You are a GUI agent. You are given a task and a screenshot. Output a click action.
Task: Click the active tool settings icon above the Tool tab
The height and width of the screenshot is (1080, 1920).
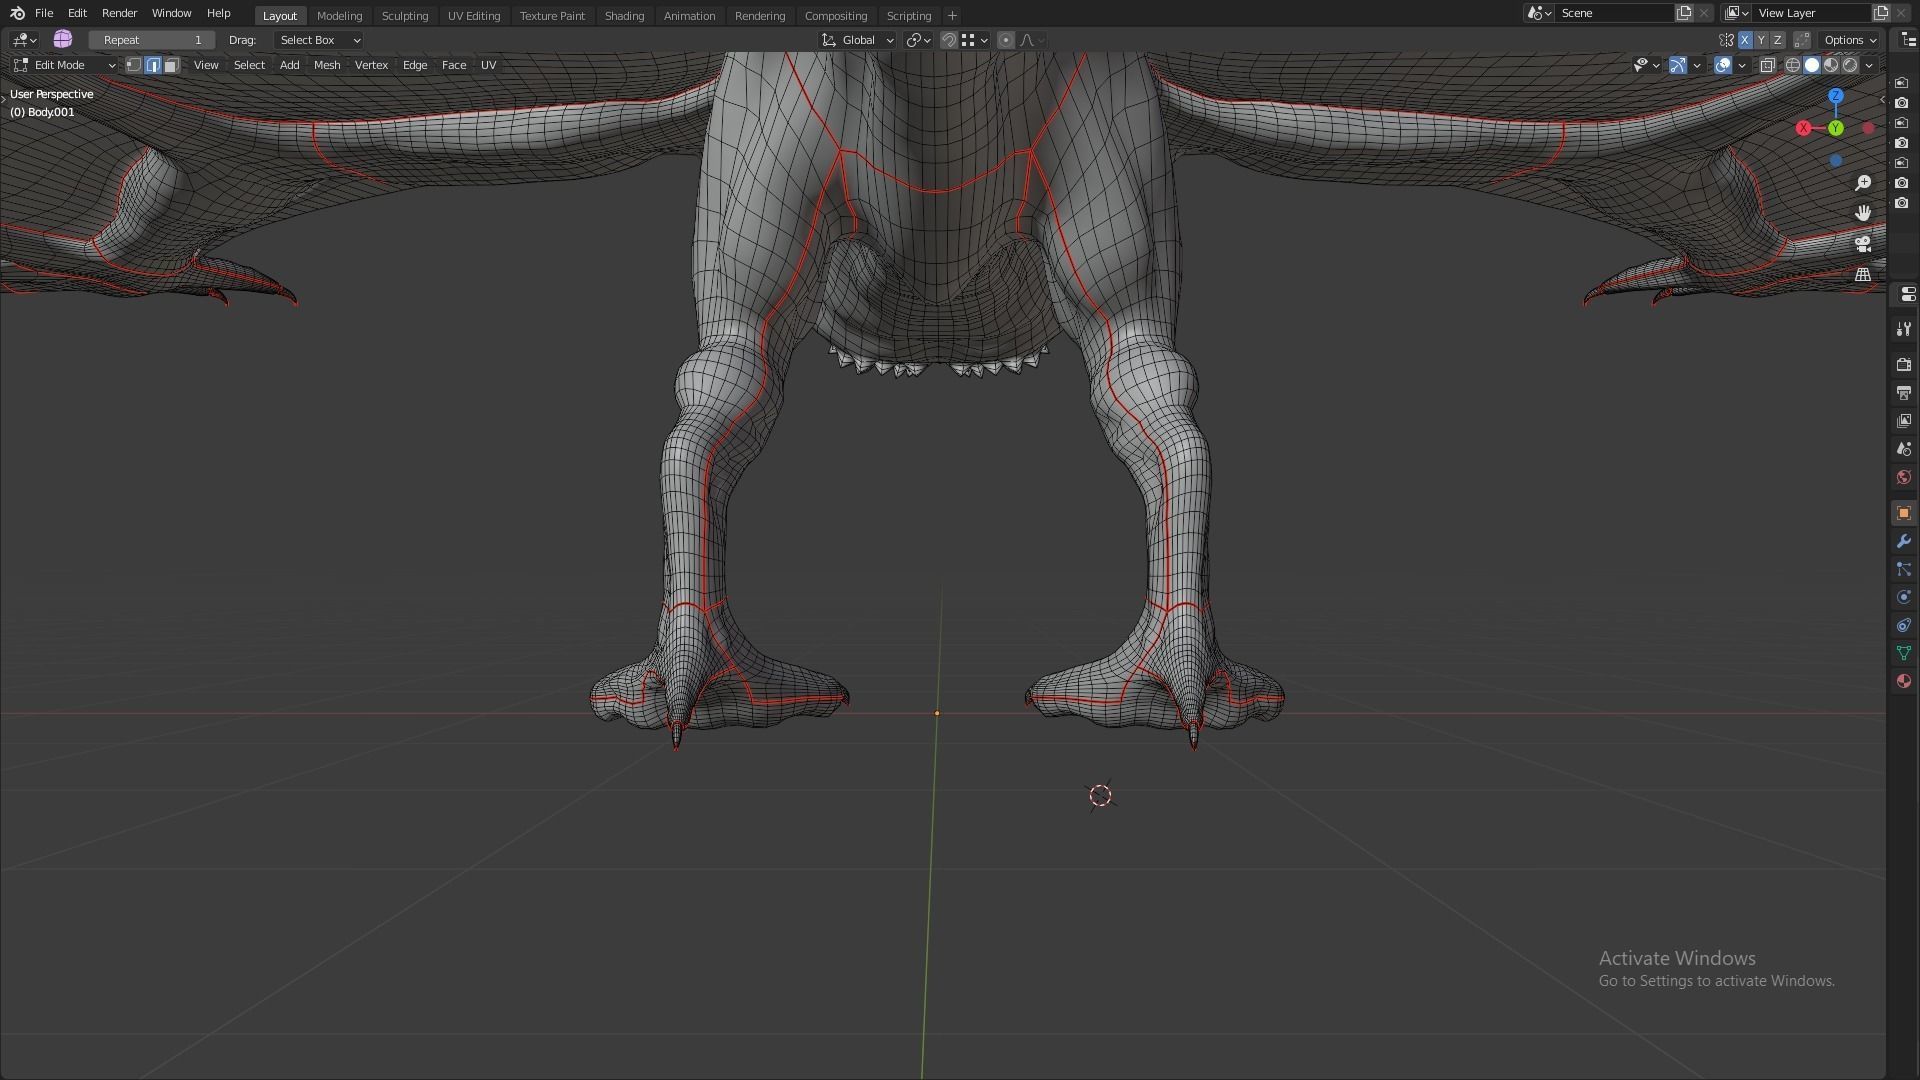[1907, 294]
